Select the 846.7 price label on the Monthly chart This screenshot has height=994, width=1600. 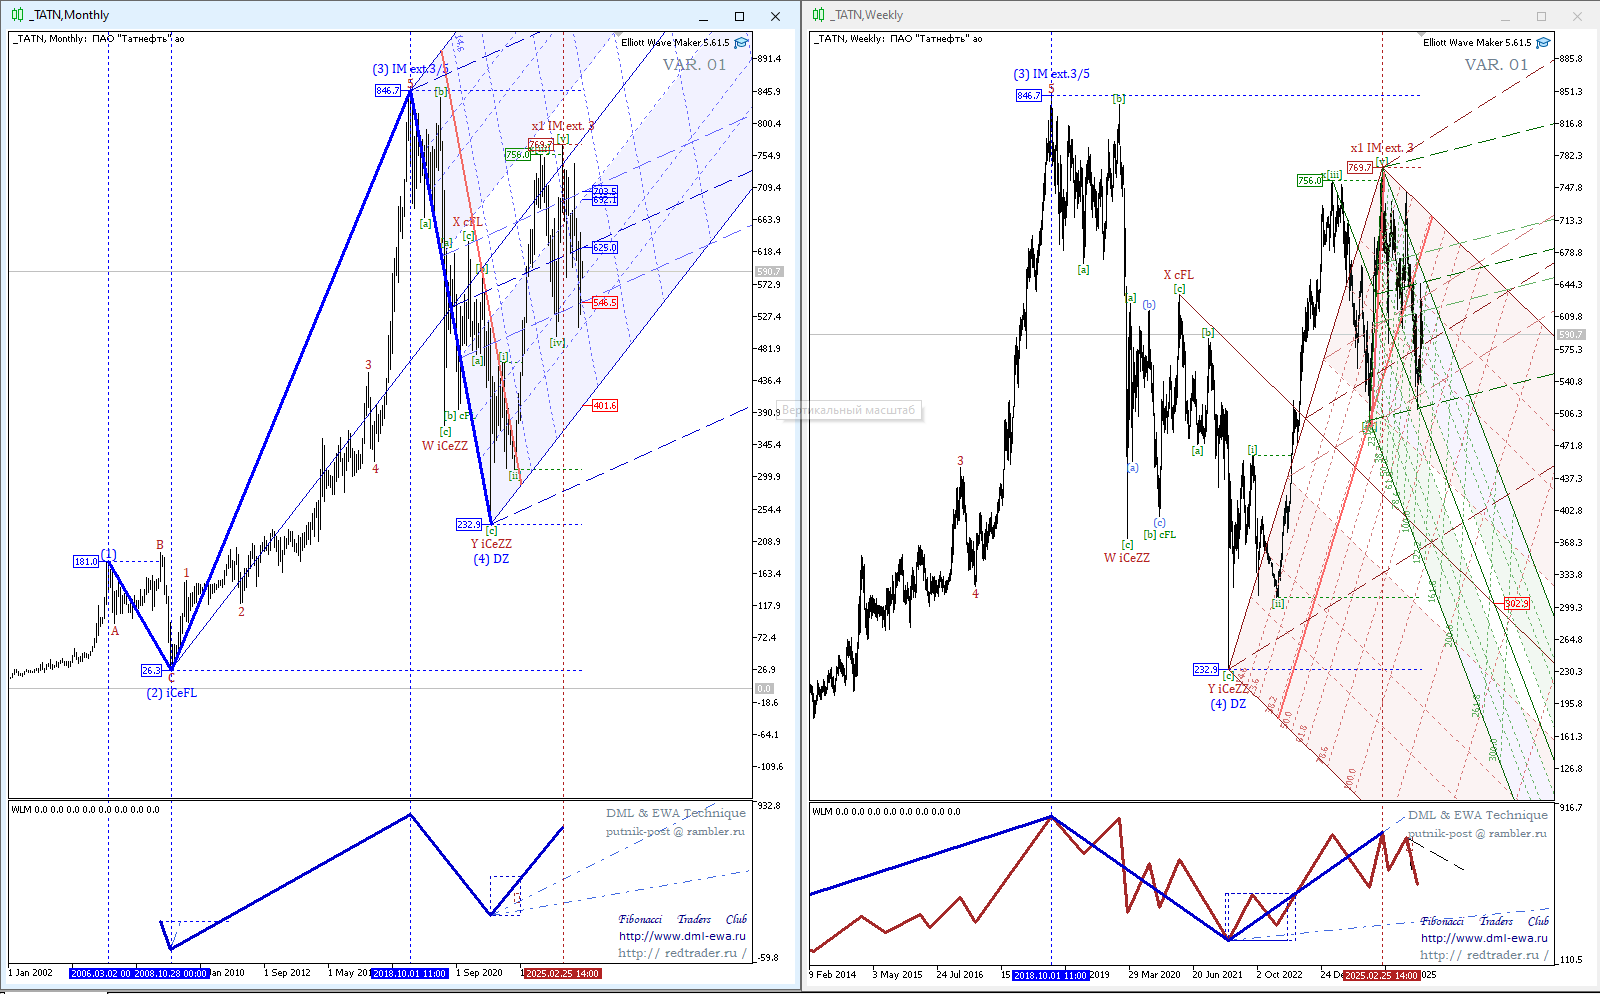coord(387,91)
